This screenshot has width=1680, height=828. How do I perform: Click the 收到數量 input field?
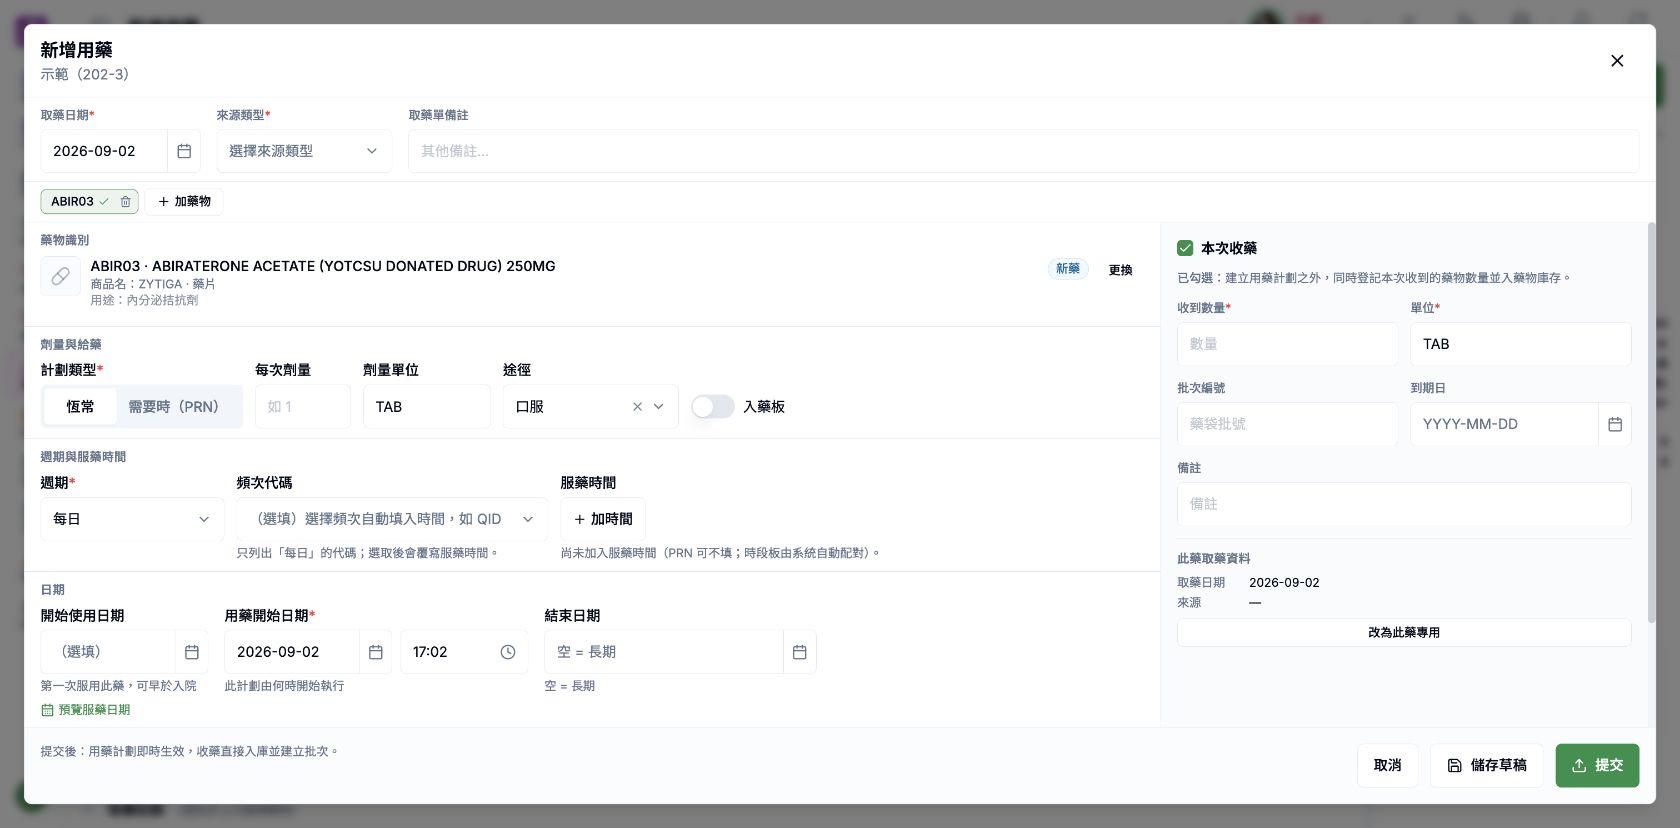(x=1287, y=344)
